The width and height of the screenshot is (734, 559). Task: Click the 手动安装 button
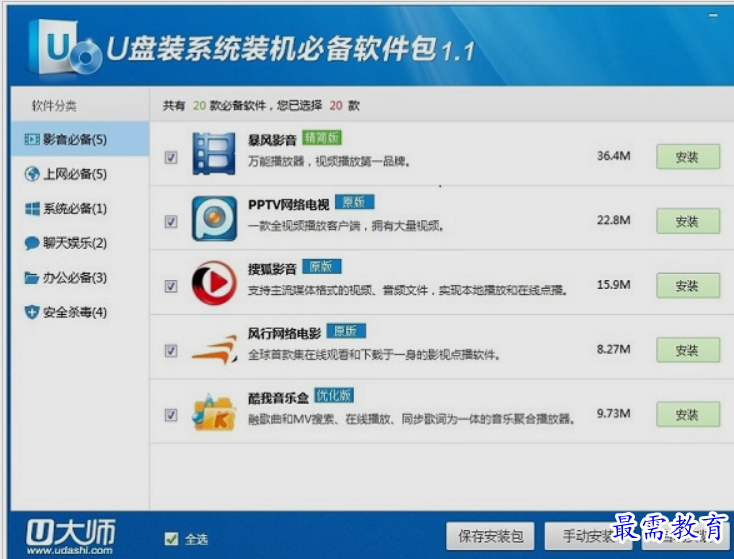(x=587, y=536)
